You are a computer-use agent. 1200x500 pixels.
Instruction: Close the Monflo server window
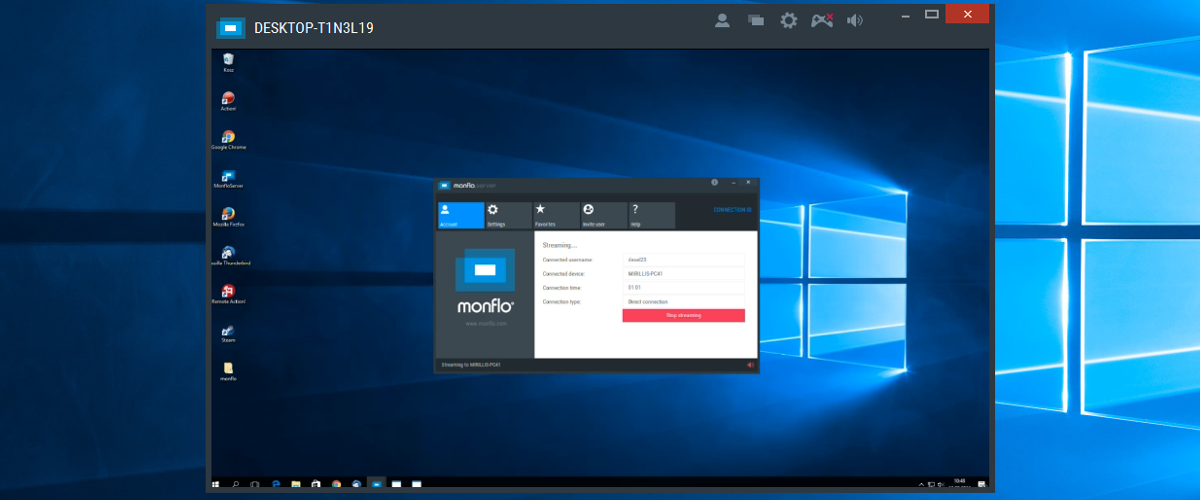[x=748, y=183]
